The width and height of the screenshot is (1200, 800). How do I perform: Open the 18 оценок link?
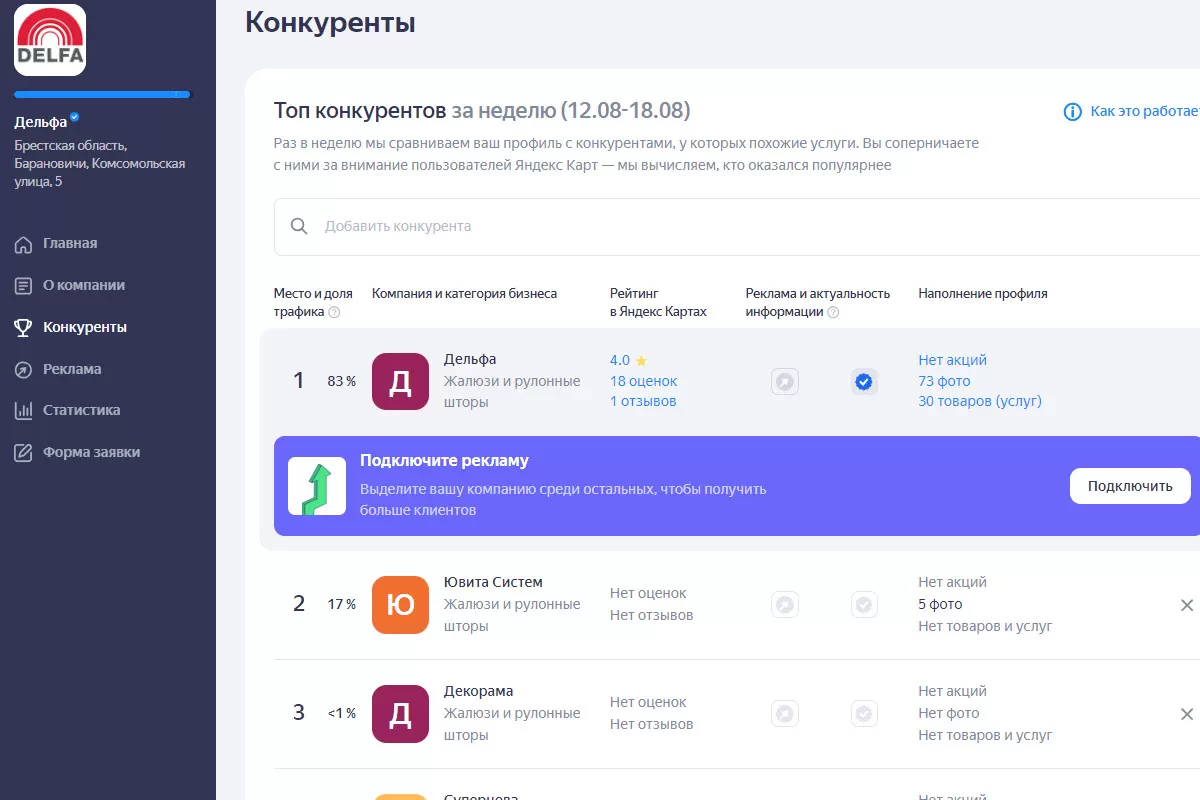click(x=643, y=381)
